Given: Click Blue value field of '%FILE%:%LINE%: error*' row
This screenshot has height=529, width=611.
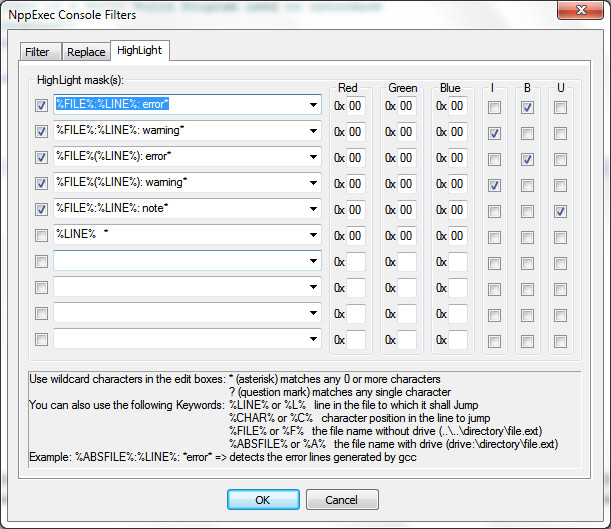Looking at the screenshot, I should tap(458, 106).
